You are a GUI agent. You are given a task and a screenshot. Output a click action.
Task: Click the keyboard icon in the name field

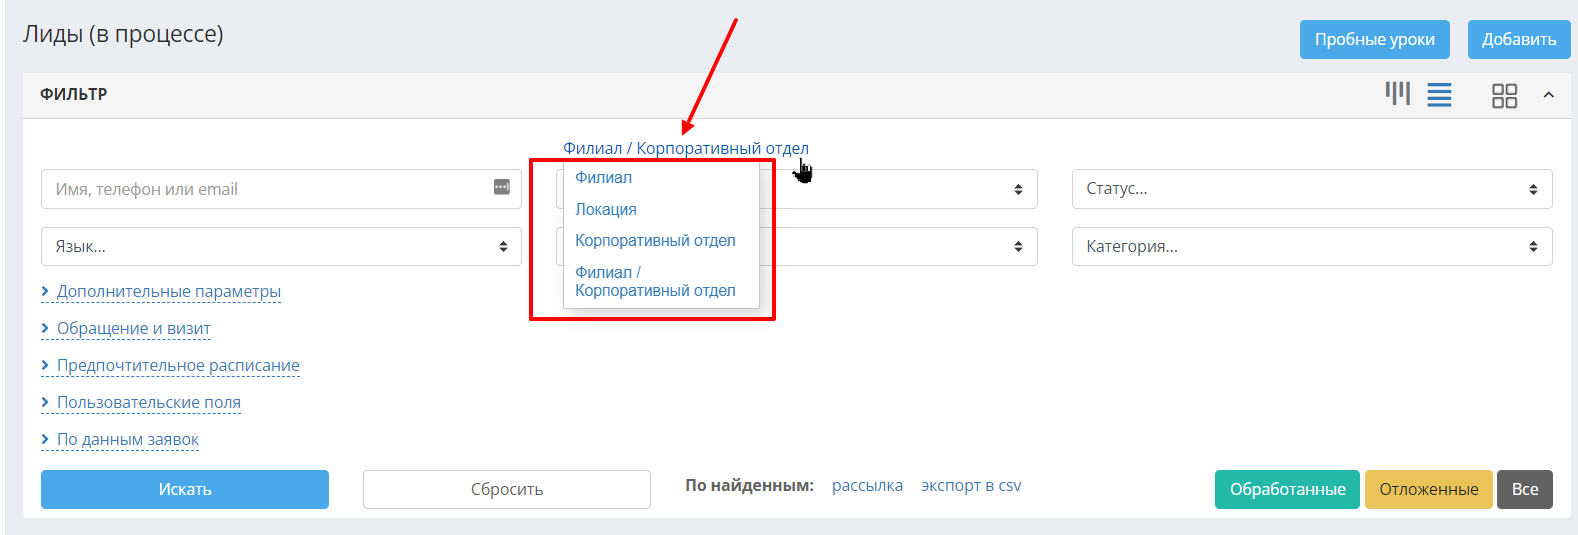502,187
